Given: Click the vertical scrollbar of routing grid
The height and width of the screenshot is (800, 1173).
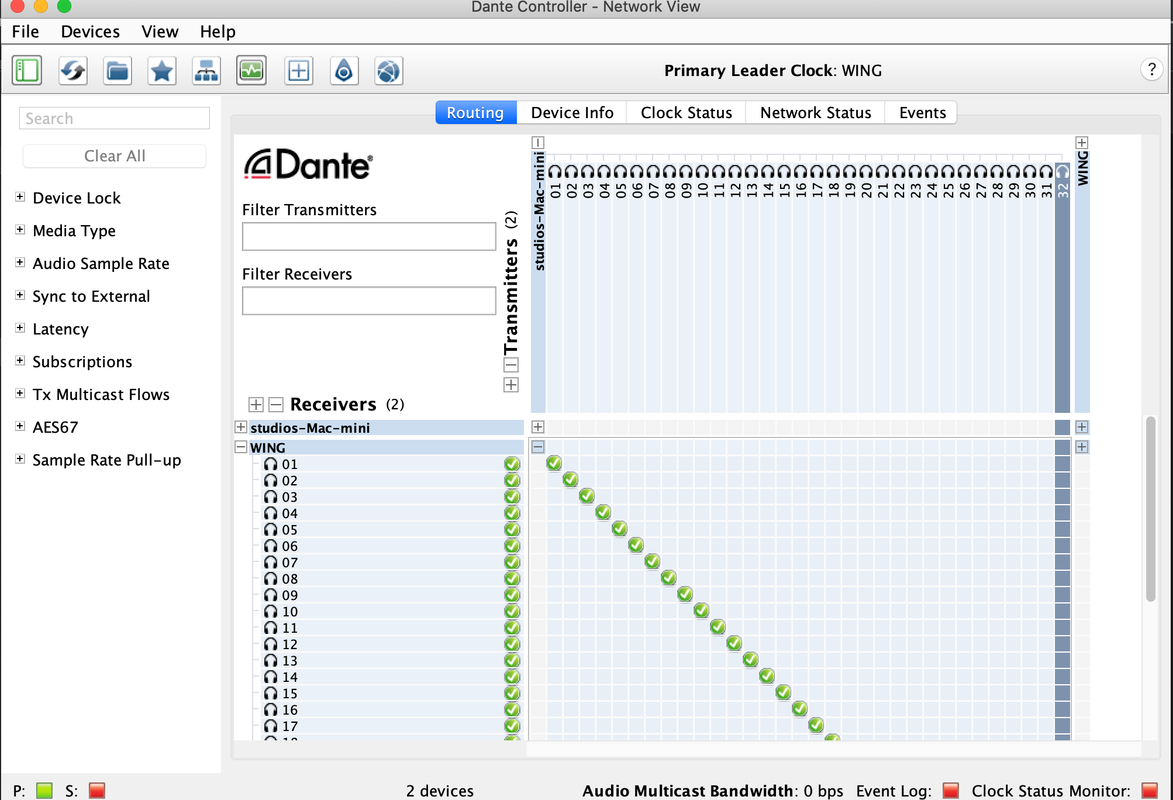Looking at the screenshot, I should click(1151, 509).
